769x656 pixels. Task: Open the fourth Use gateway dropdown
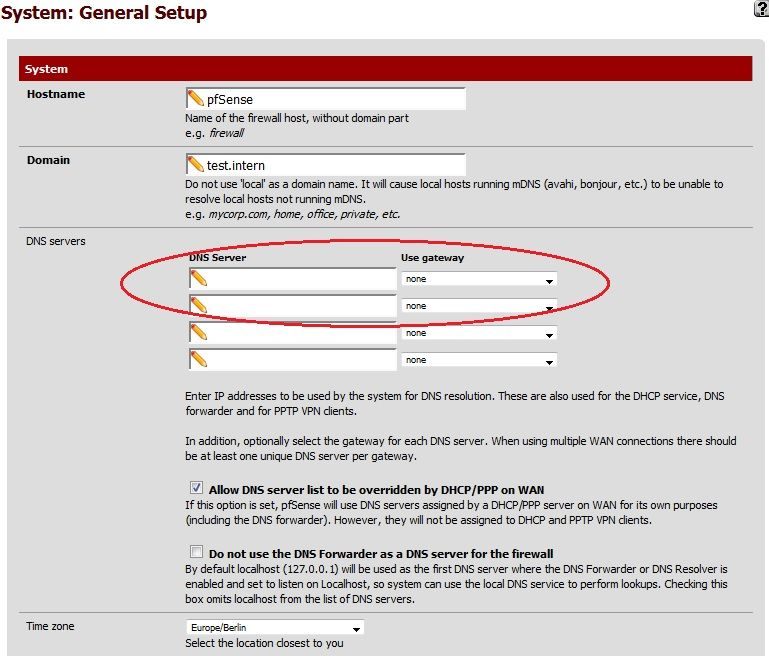tap(479, 360)
